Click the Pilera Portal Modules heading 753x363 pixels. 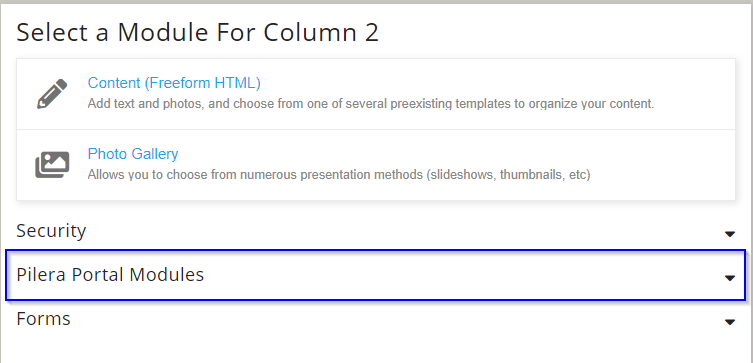point(110,275)
